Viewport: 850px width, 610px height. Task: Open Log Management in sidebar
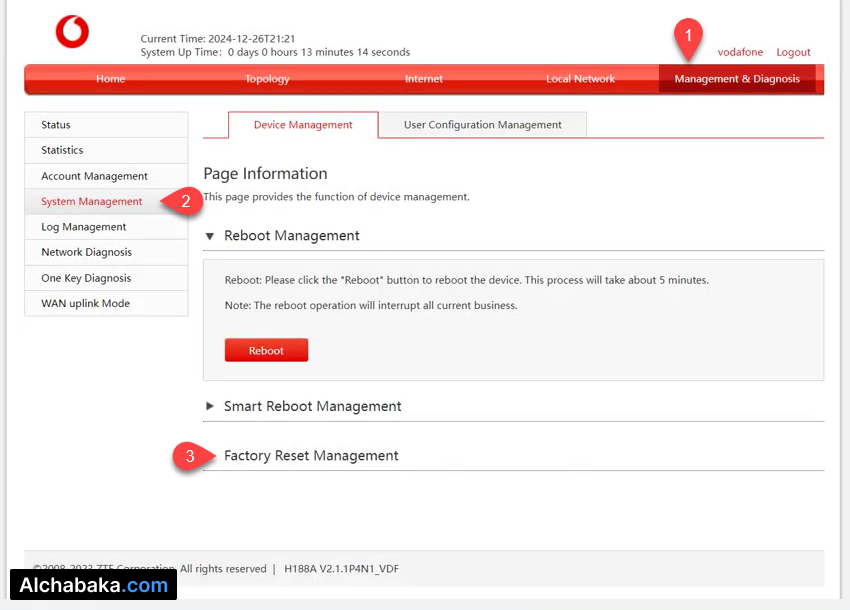[x=84, y=227]
